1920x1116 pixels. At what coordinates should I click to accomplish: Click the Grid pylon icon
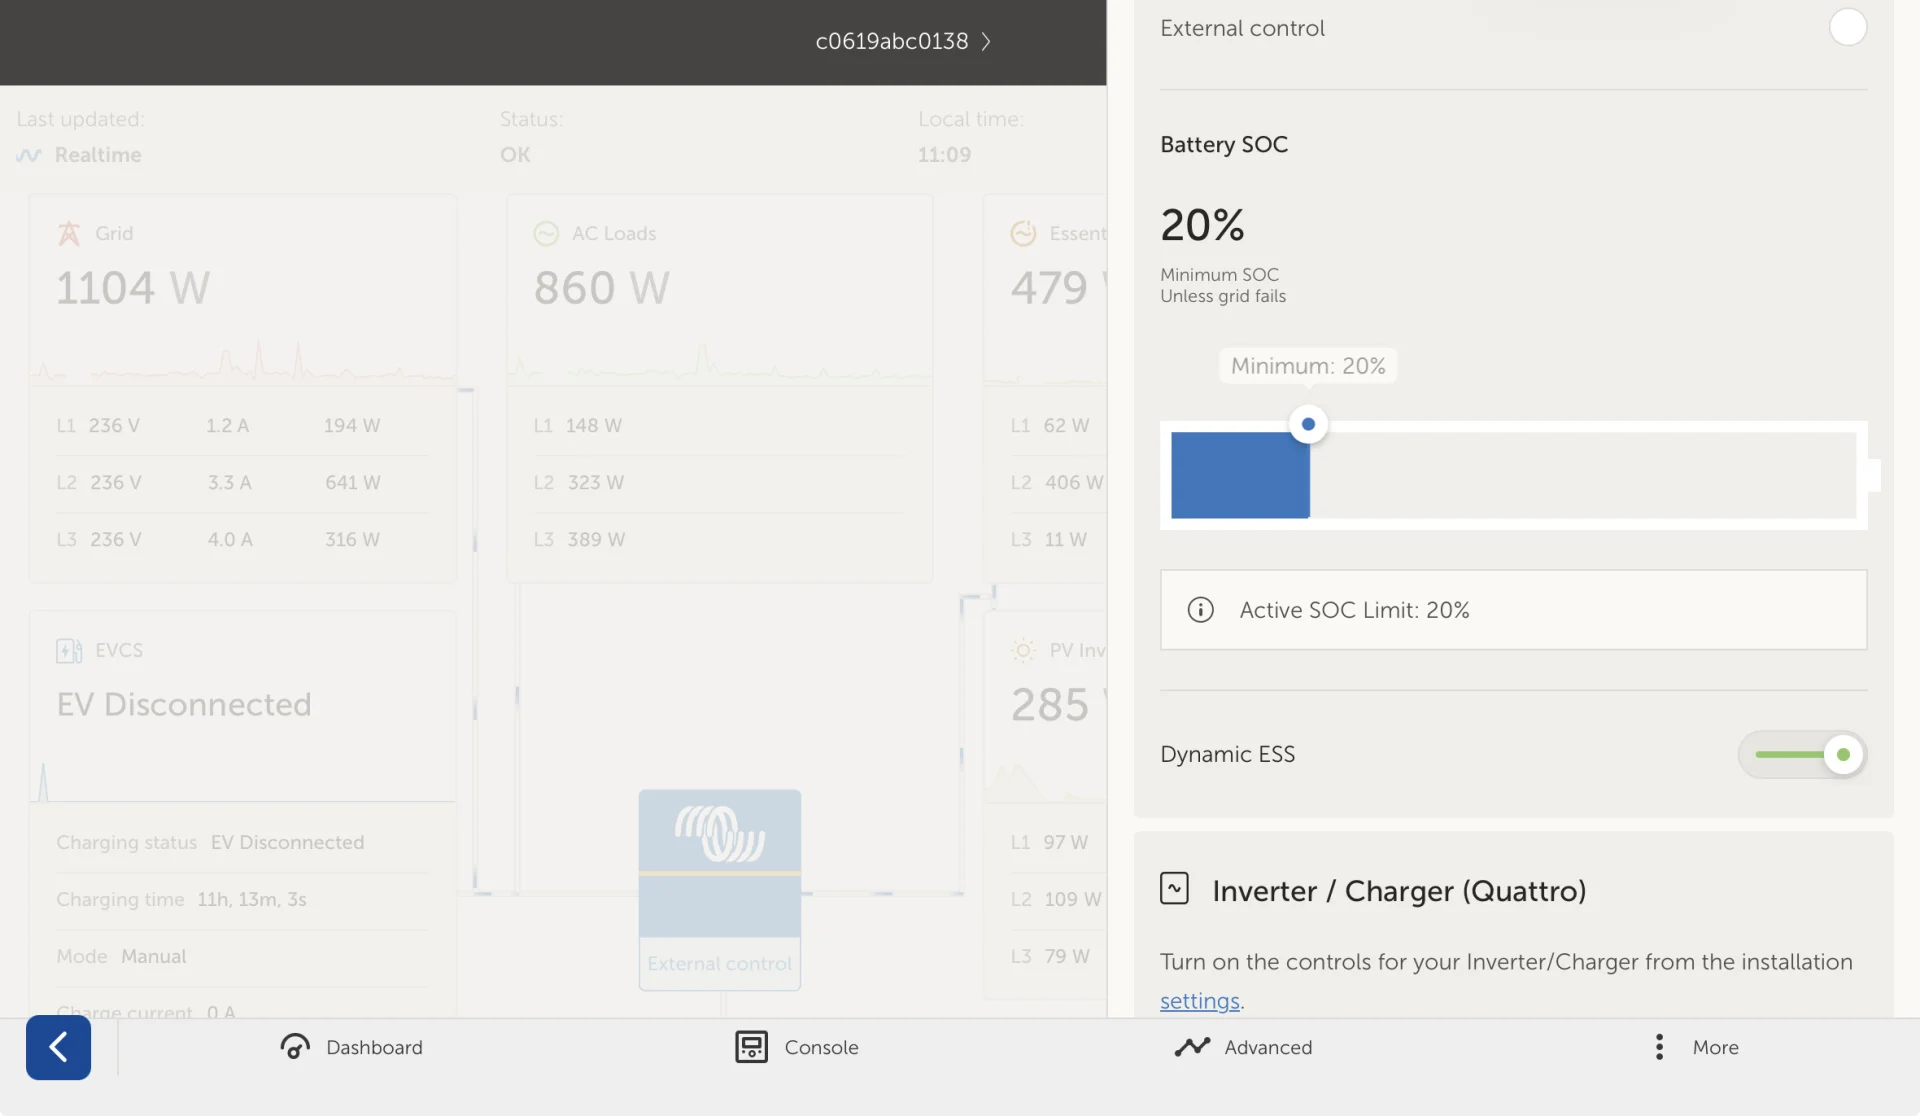tap(68, 233)
